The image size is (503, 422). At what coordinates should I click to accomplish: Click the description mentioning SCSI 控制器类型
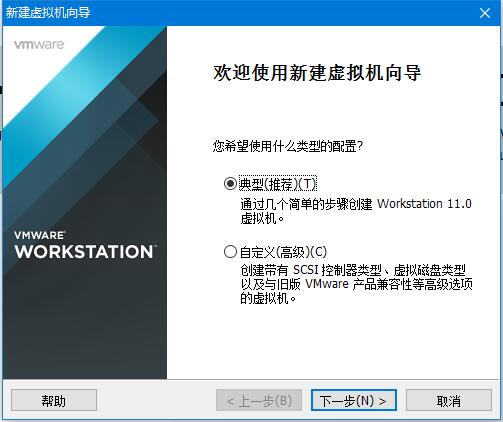click(x=356, y=284)
